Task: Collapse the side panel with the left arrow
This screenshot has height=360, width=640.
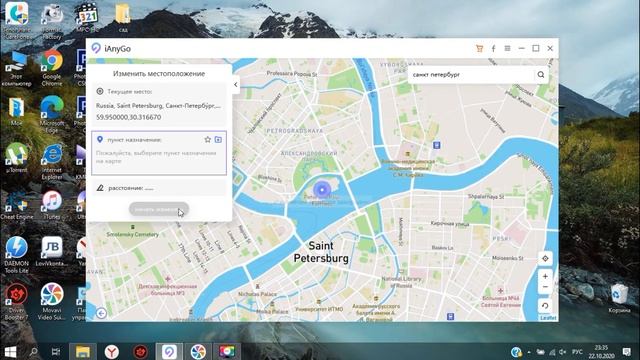Action: pyautogui.click(x=236, y=84)
